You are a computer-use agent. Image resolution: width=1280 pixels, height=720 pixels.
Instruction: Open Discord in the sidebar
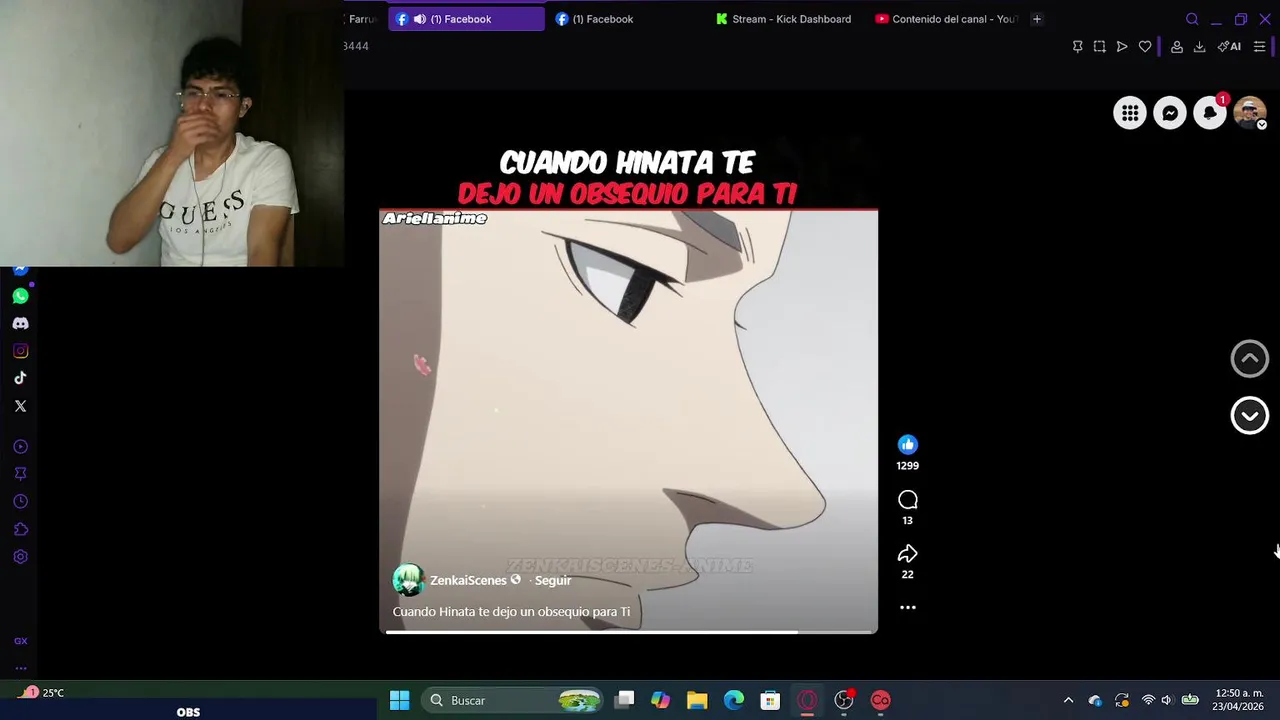click(x=20, y=324)
